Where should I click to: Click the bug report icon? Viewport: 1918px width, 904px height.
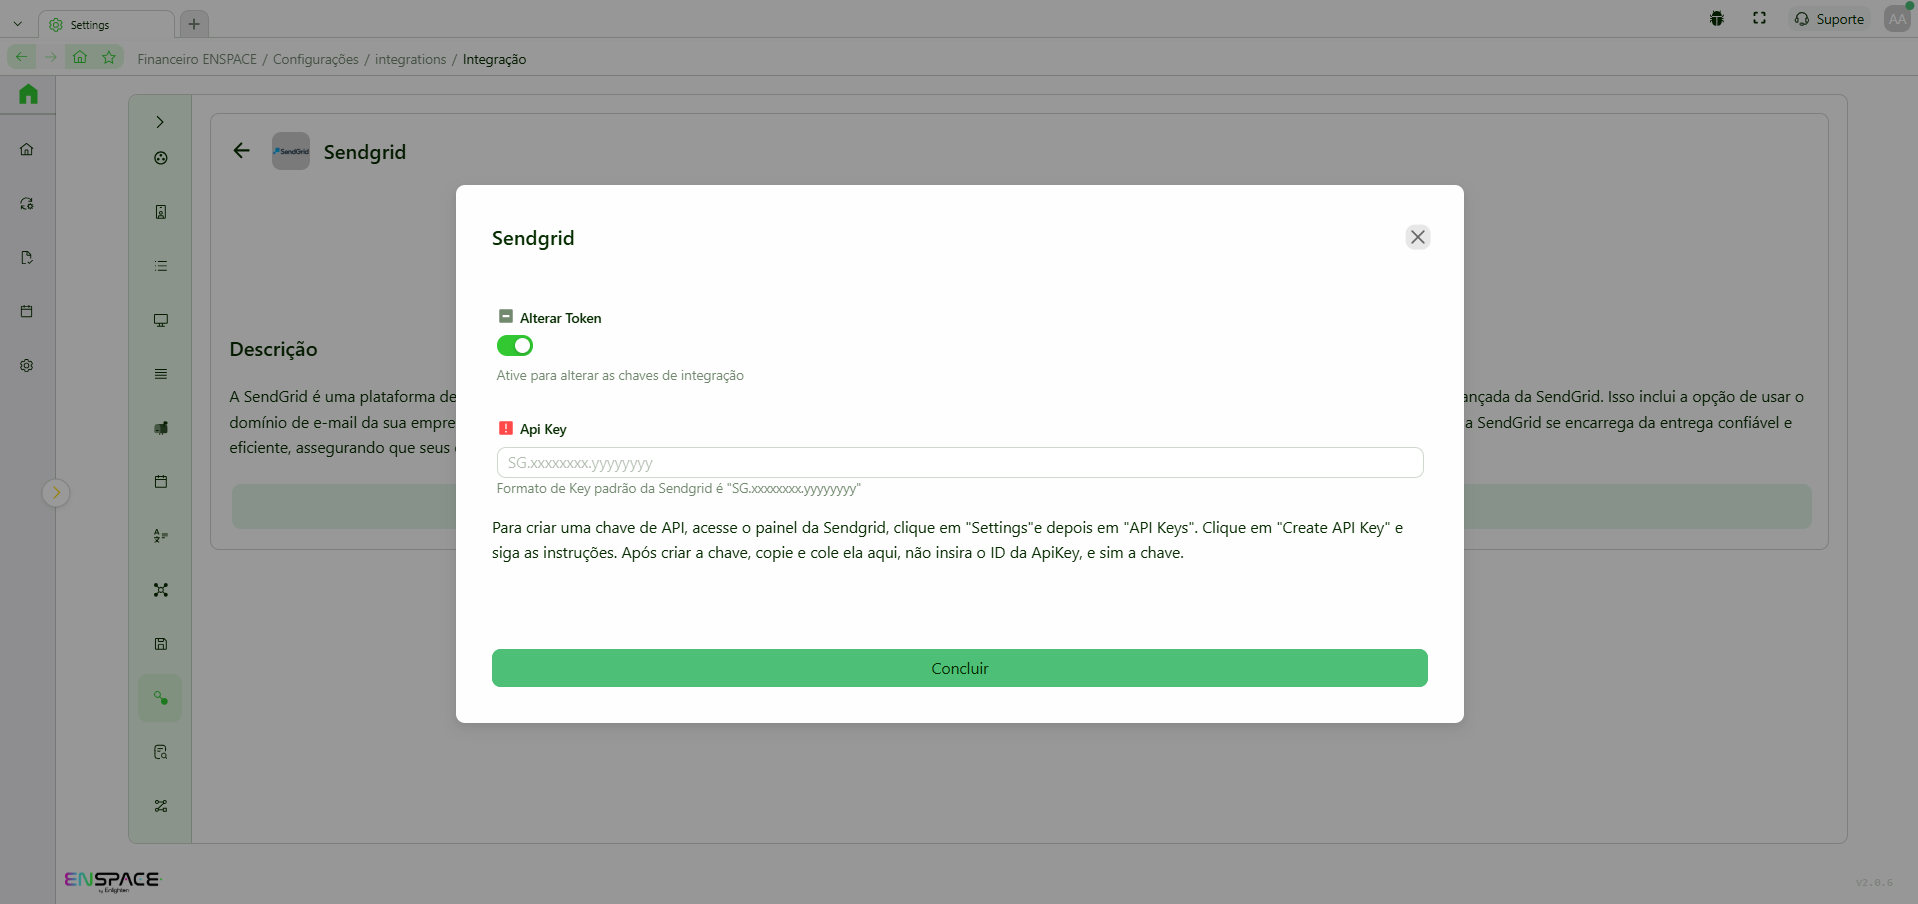tap(1717, 19)
